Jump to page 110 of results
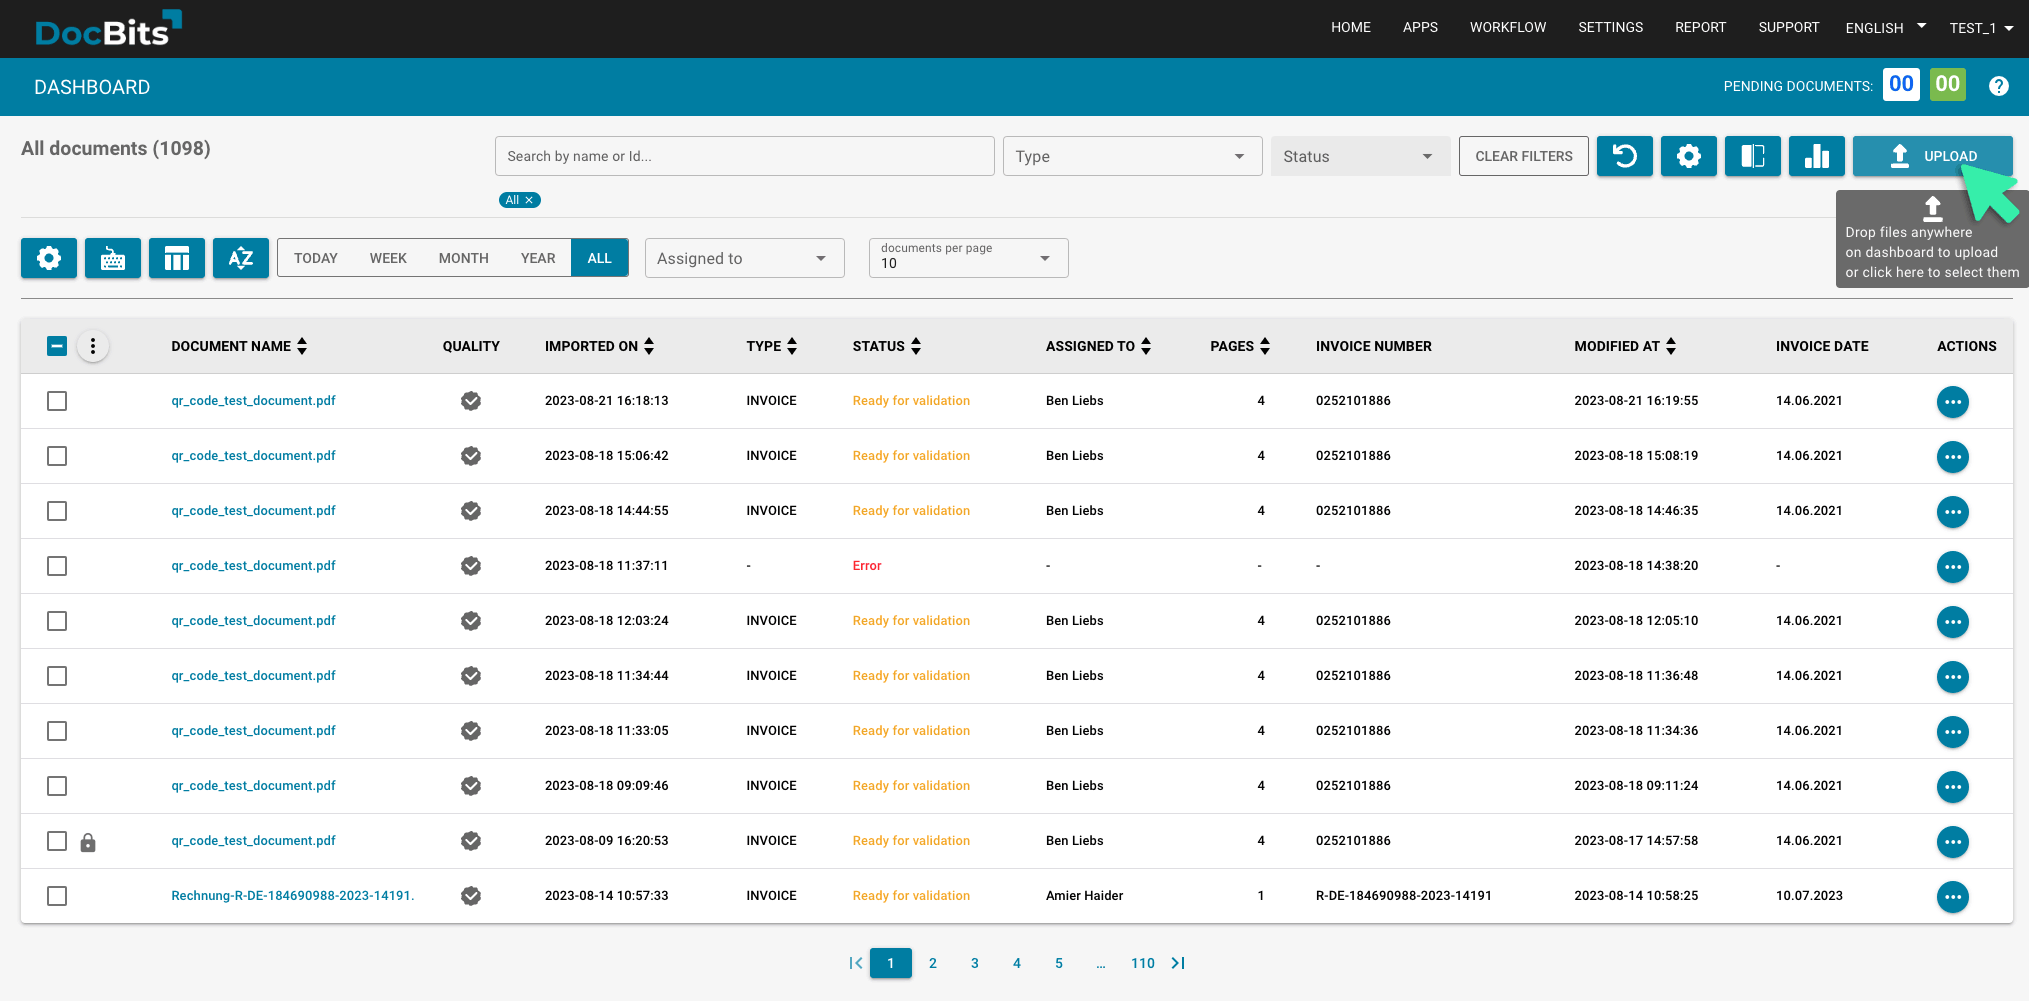2029x1001 pixels. point(1142,963)
